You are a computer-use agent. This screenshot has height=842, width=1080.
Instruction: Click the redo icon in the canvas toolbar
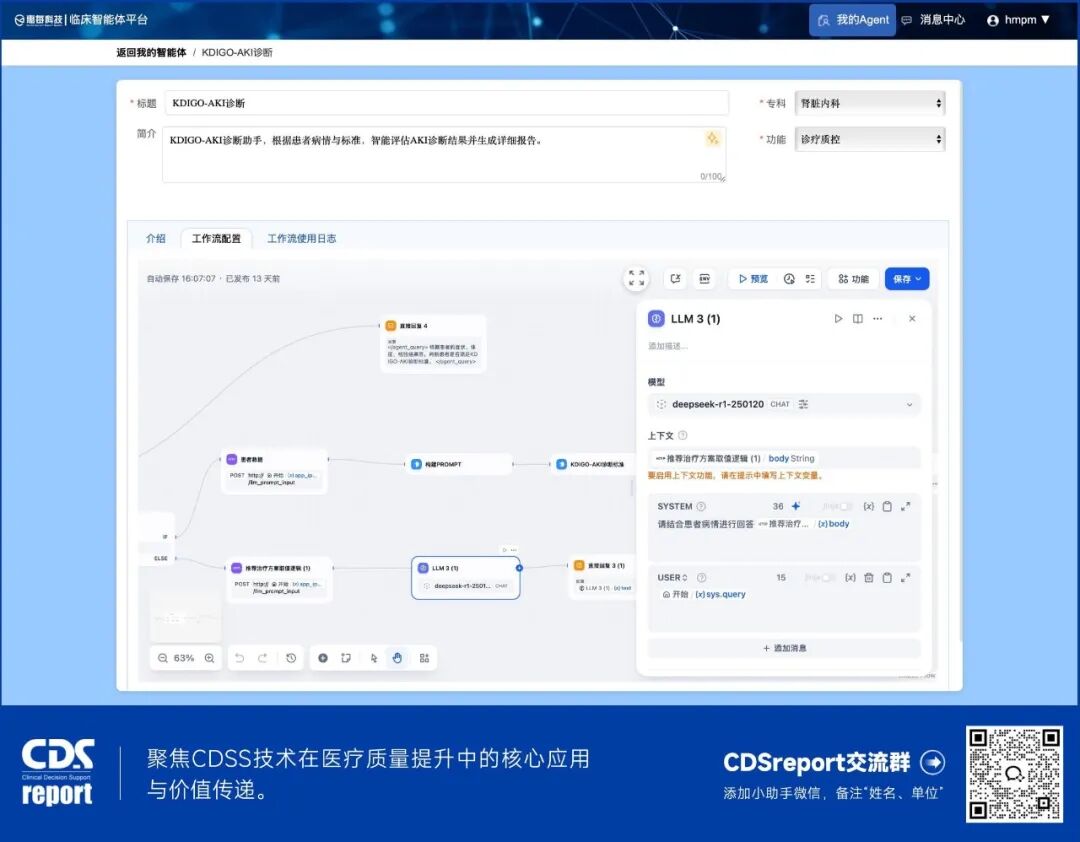coord(264,658)
